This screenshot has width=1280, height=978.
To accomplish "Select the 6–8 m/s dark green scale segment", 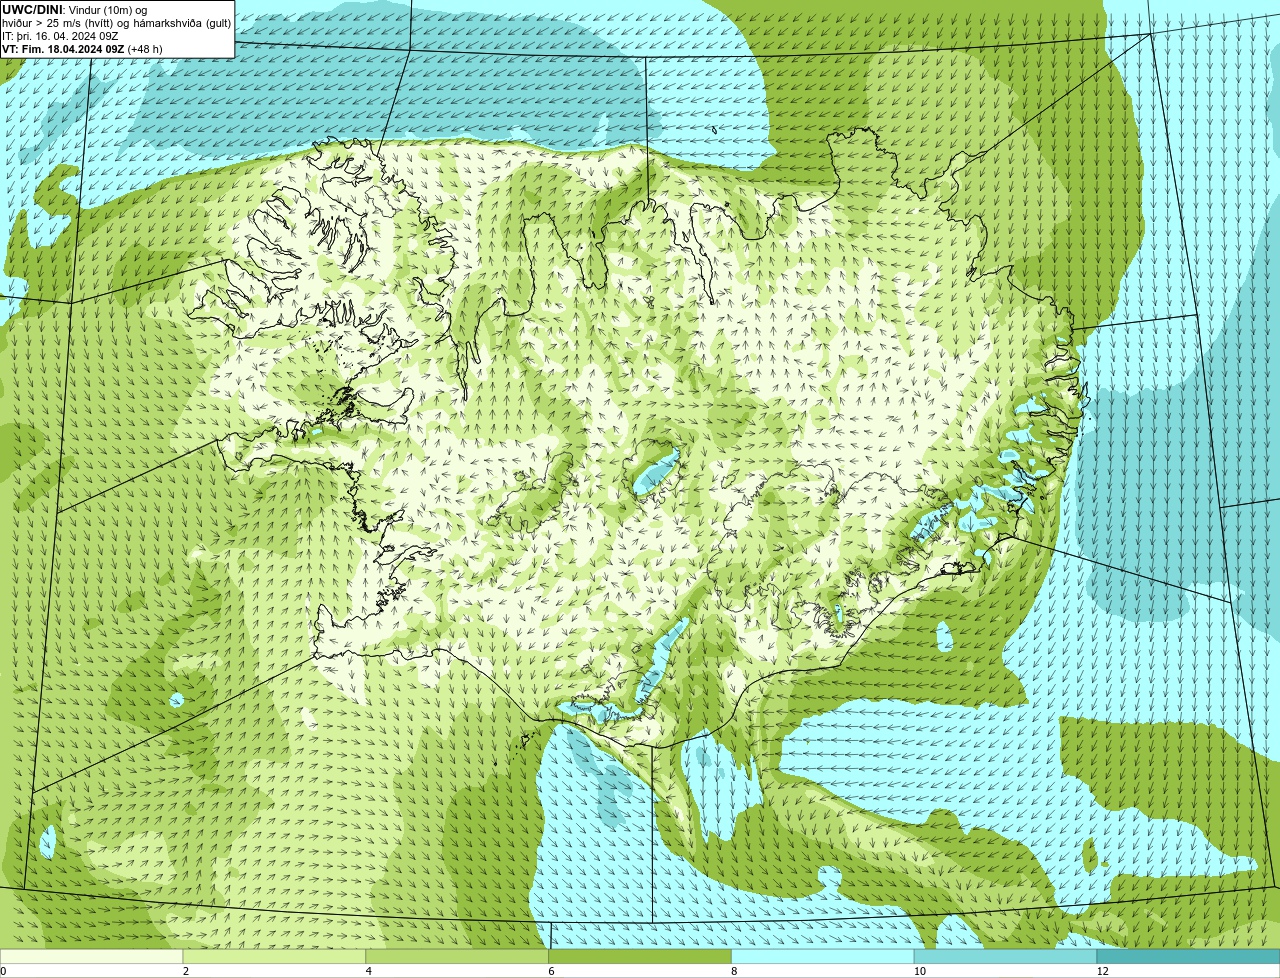I will coord(640,956).
